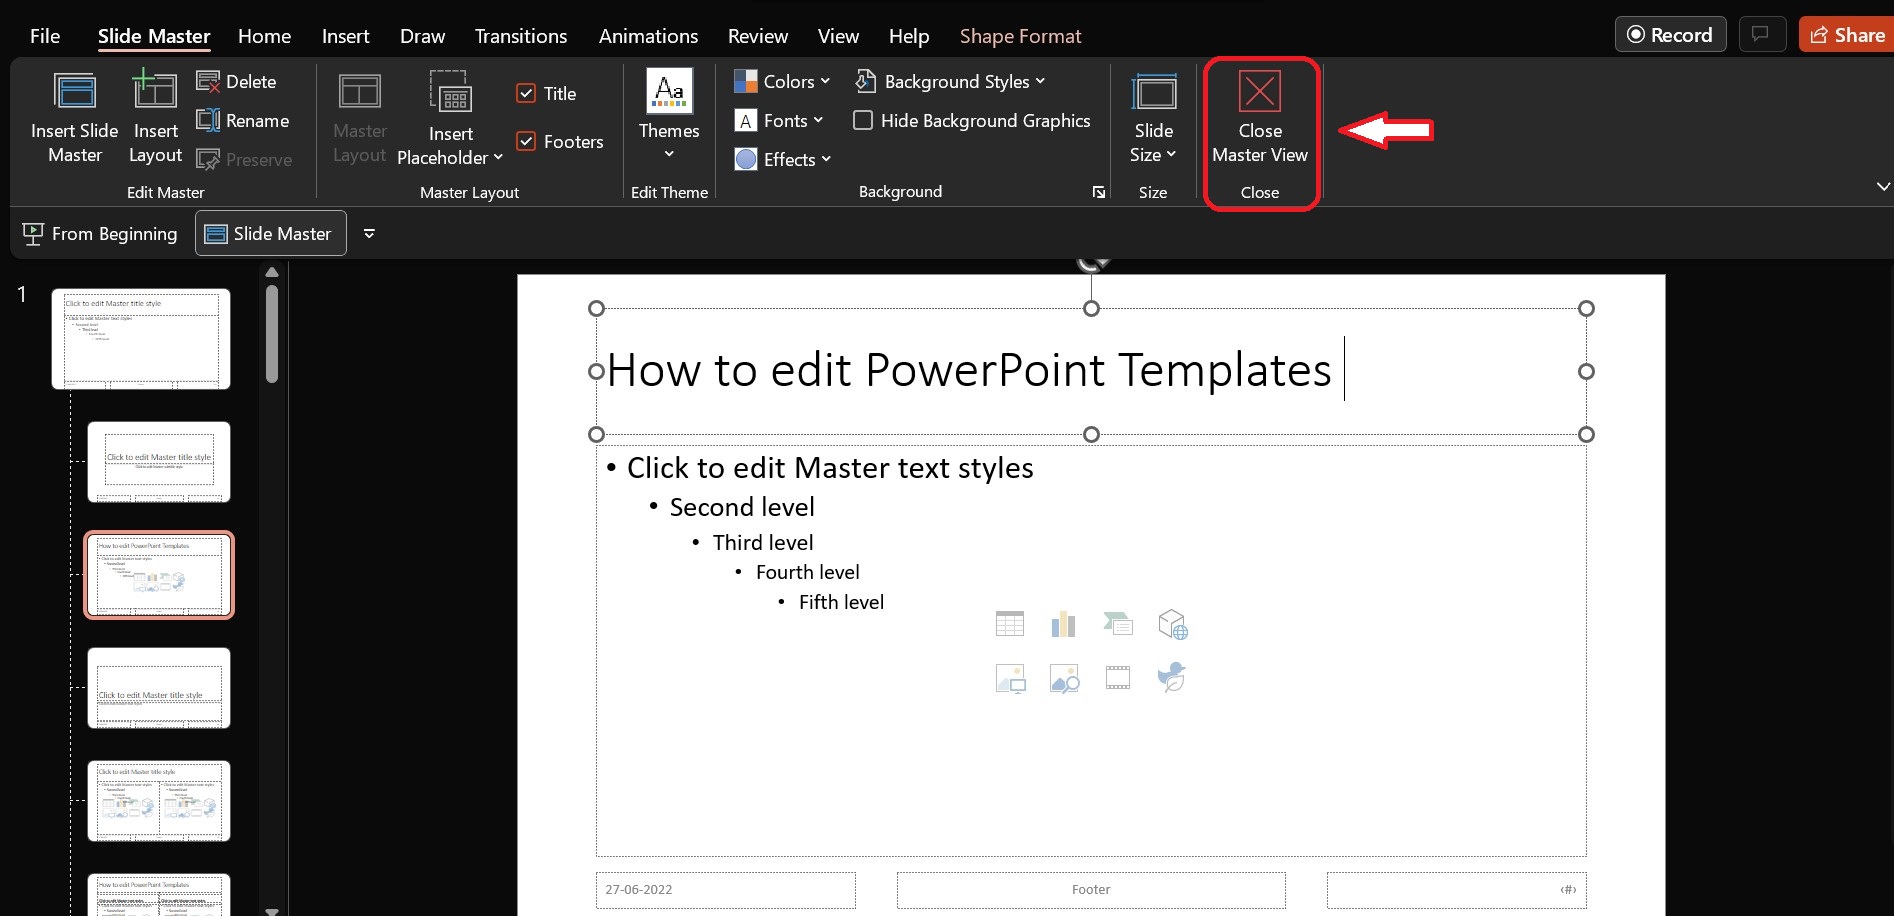
Task: Toggle the Title checkbox
Action: click(526, 94)
